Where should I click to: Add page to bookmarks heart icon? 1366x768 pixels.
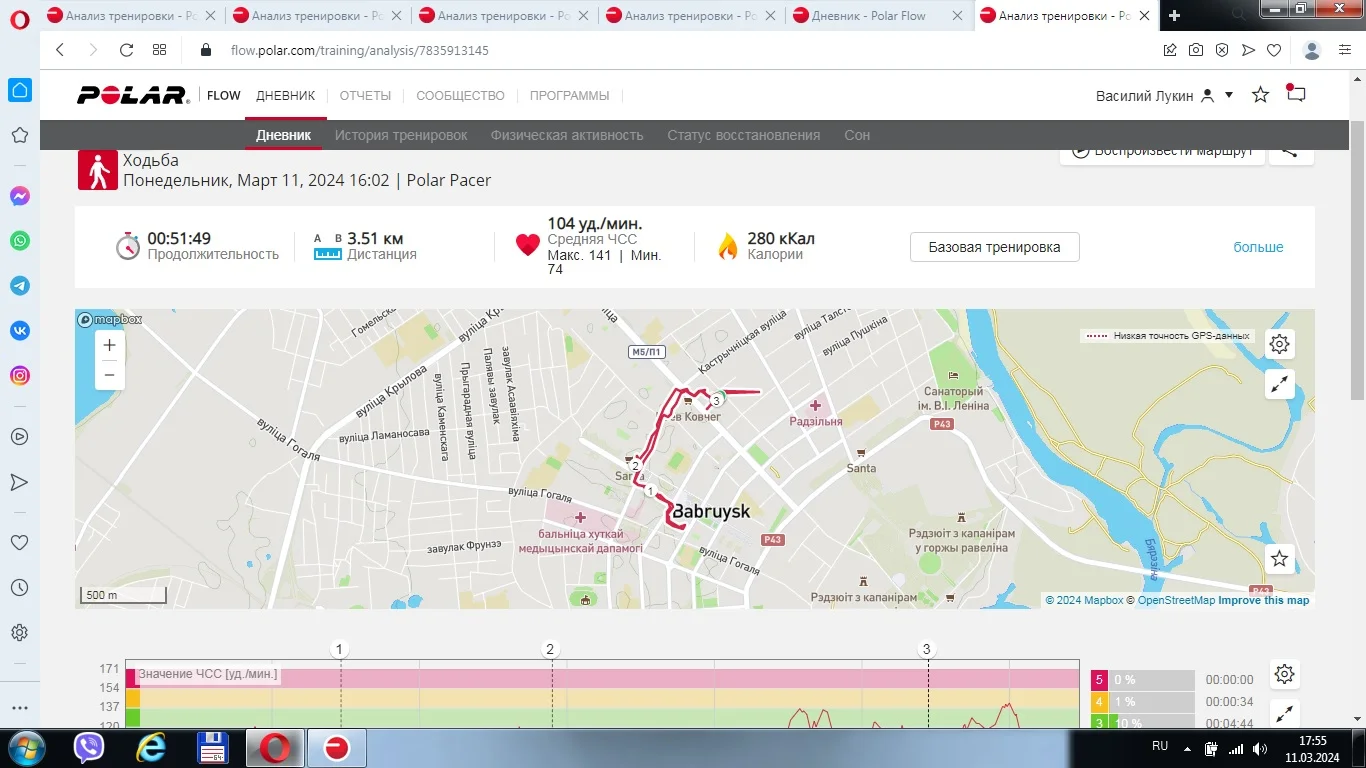tap(1274, 50)
